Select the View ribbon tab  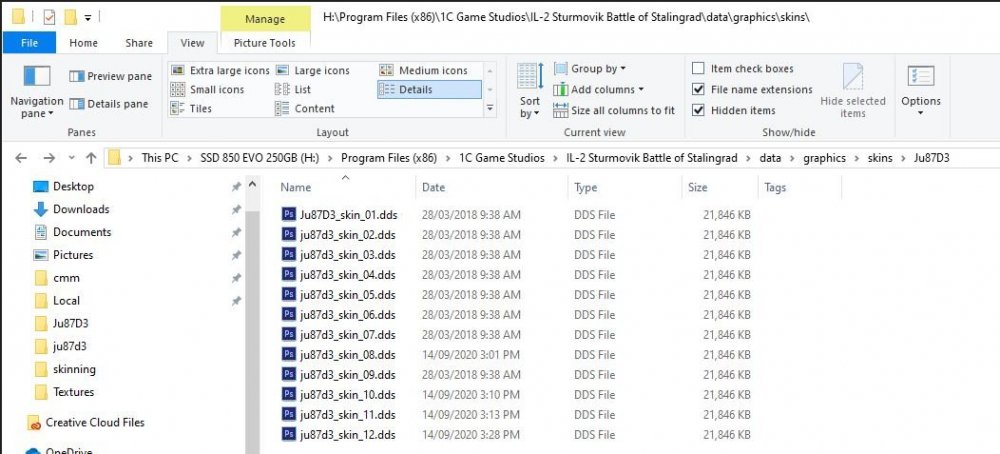tap(192, 43)
